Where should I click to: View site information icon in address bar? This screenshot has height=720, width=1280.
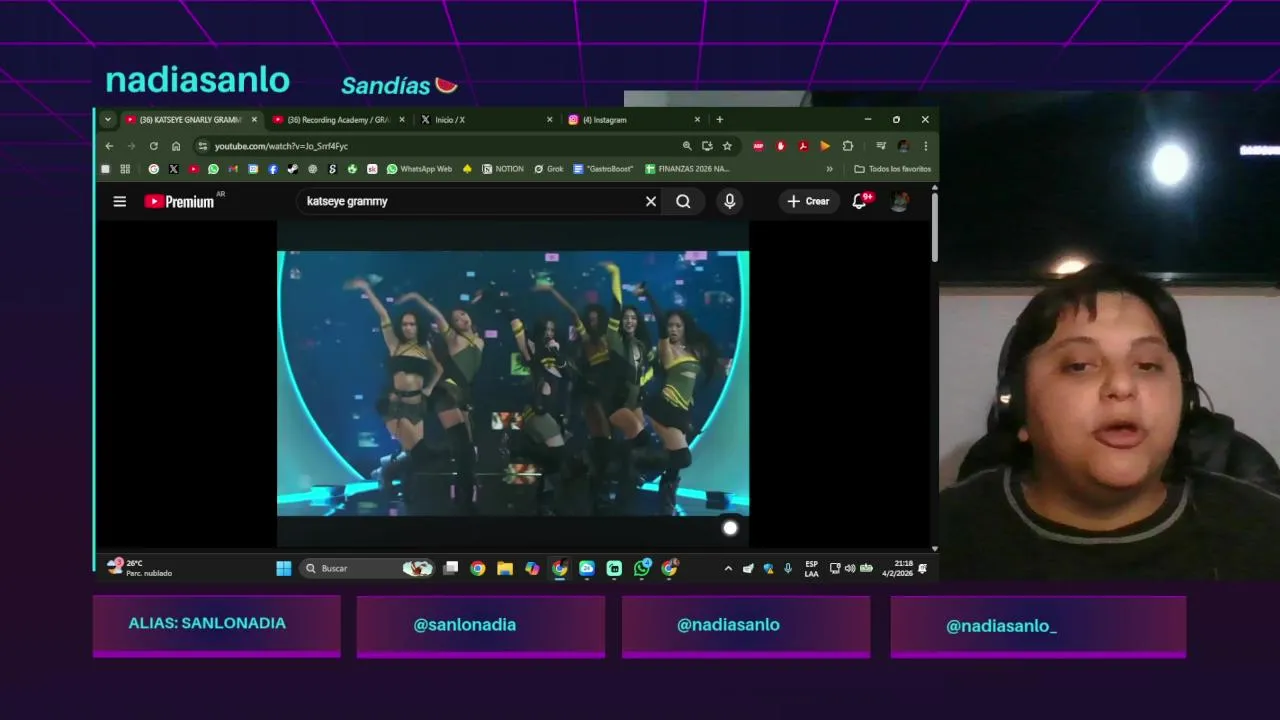click(x=203, y=146)
